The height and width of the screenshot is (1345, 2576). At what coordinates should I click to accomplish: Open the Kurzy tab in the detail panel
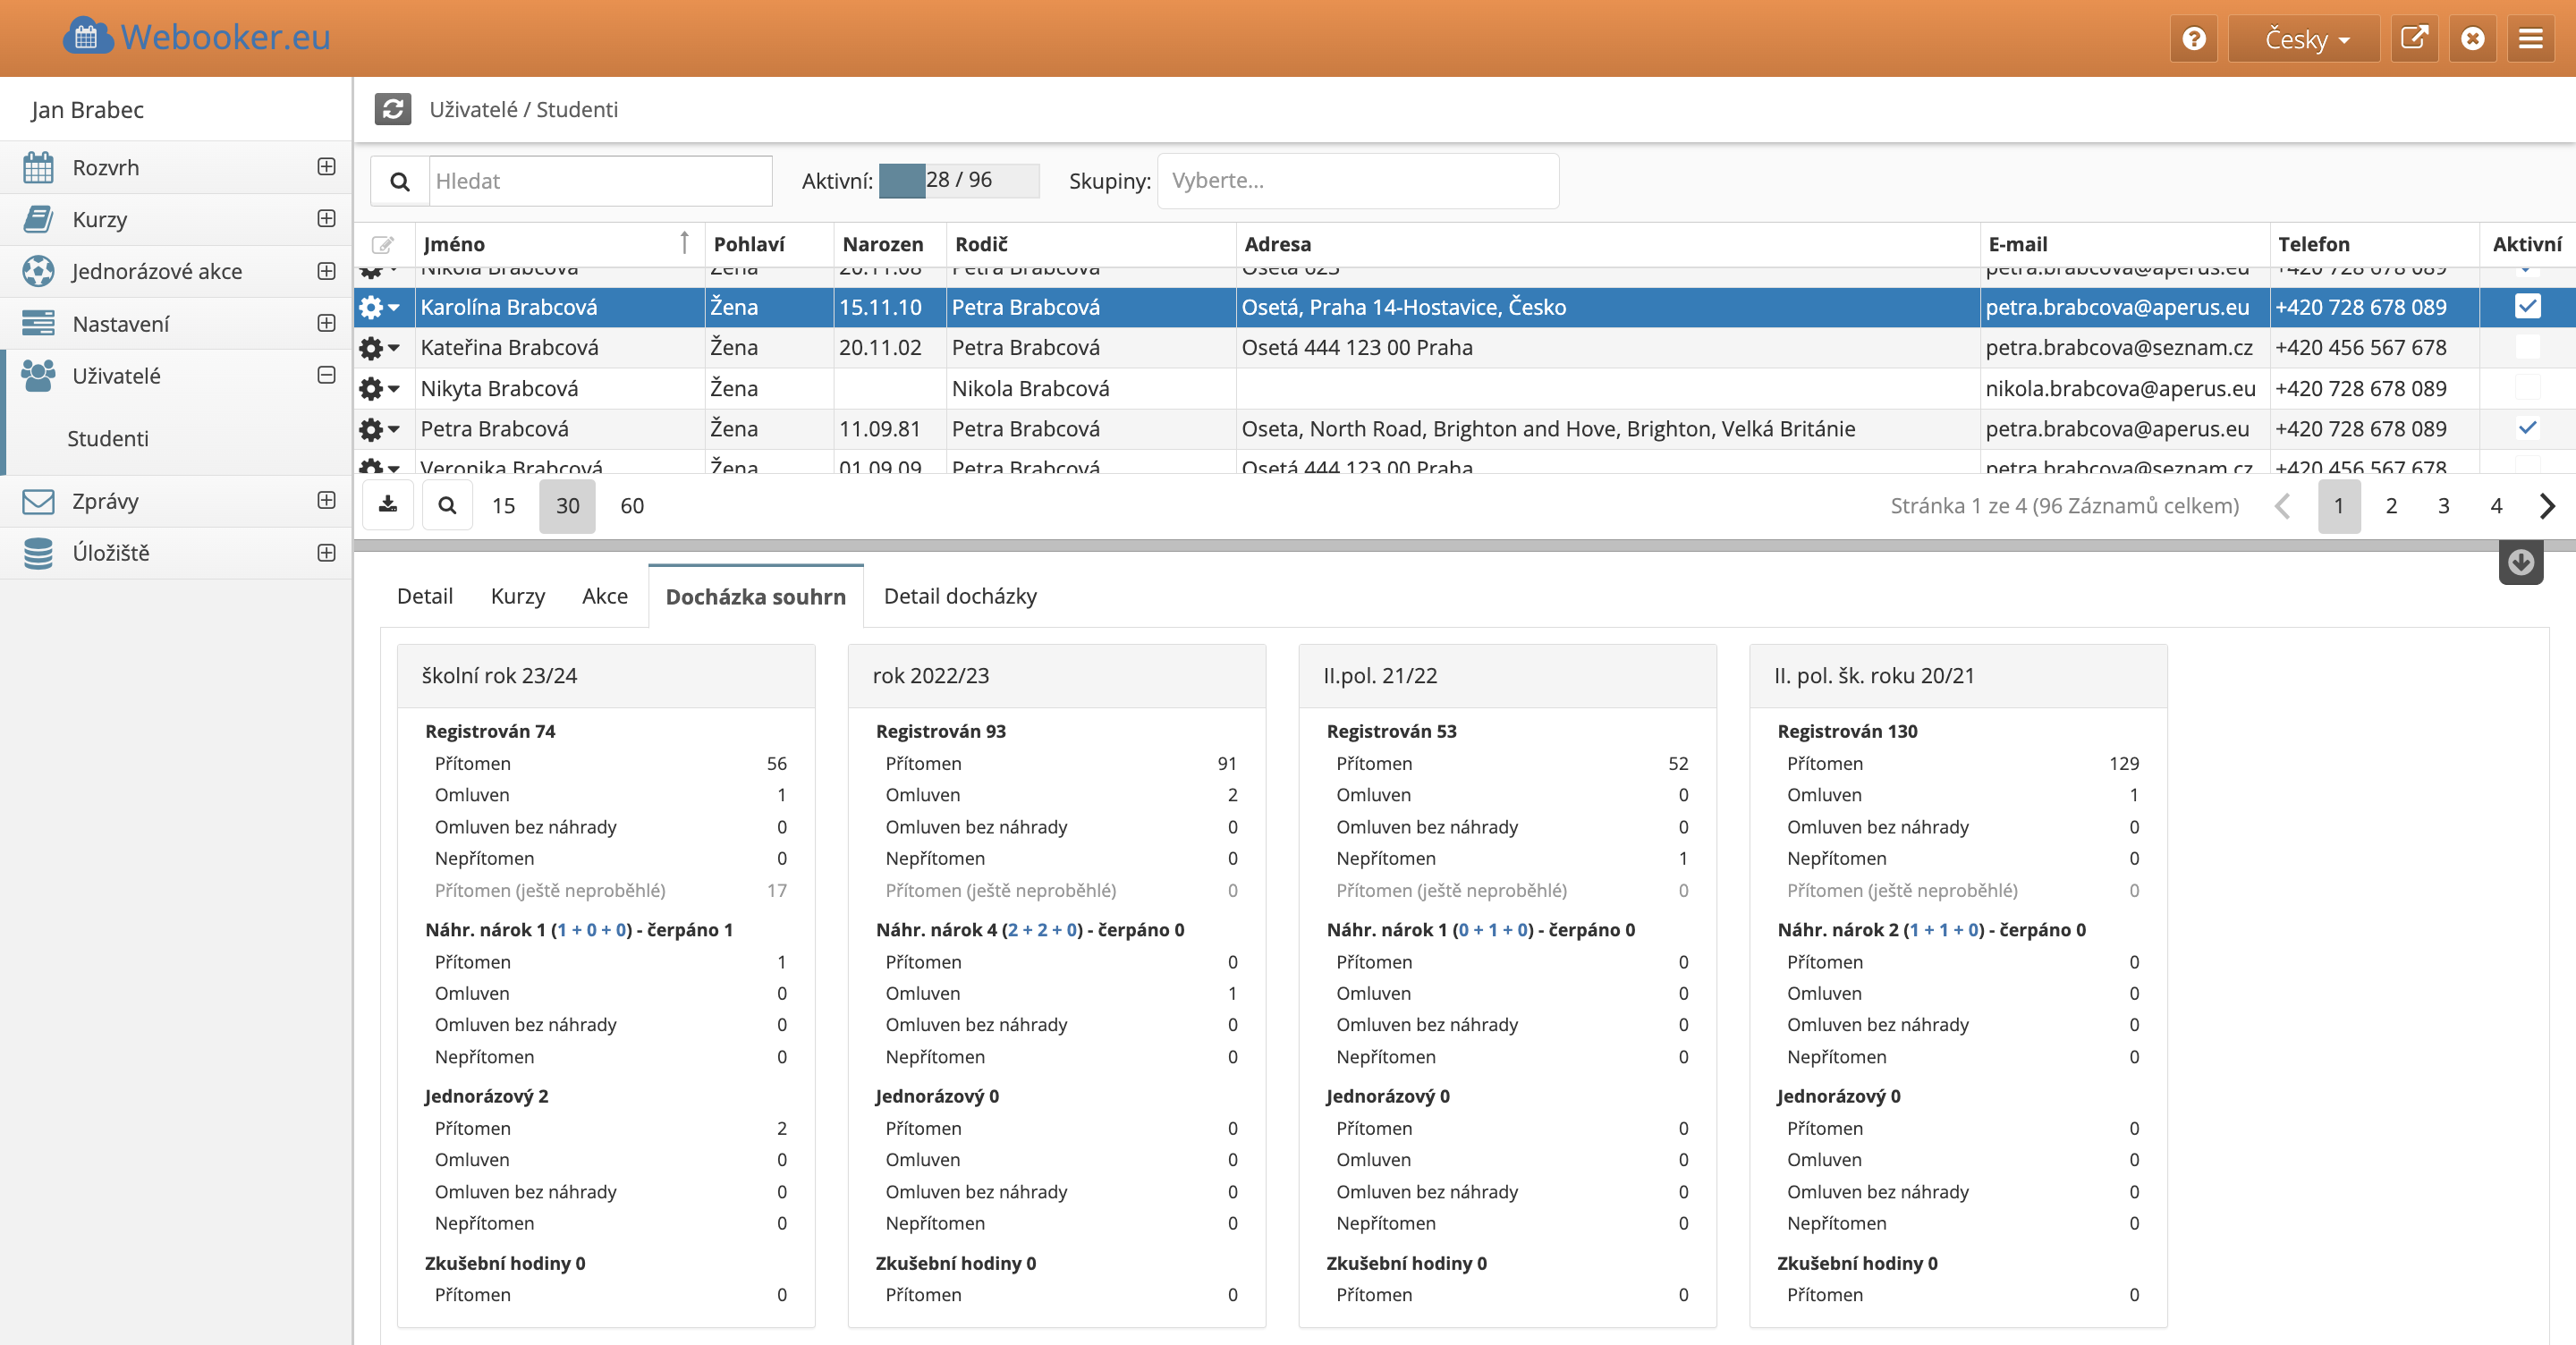click(517, 596)
